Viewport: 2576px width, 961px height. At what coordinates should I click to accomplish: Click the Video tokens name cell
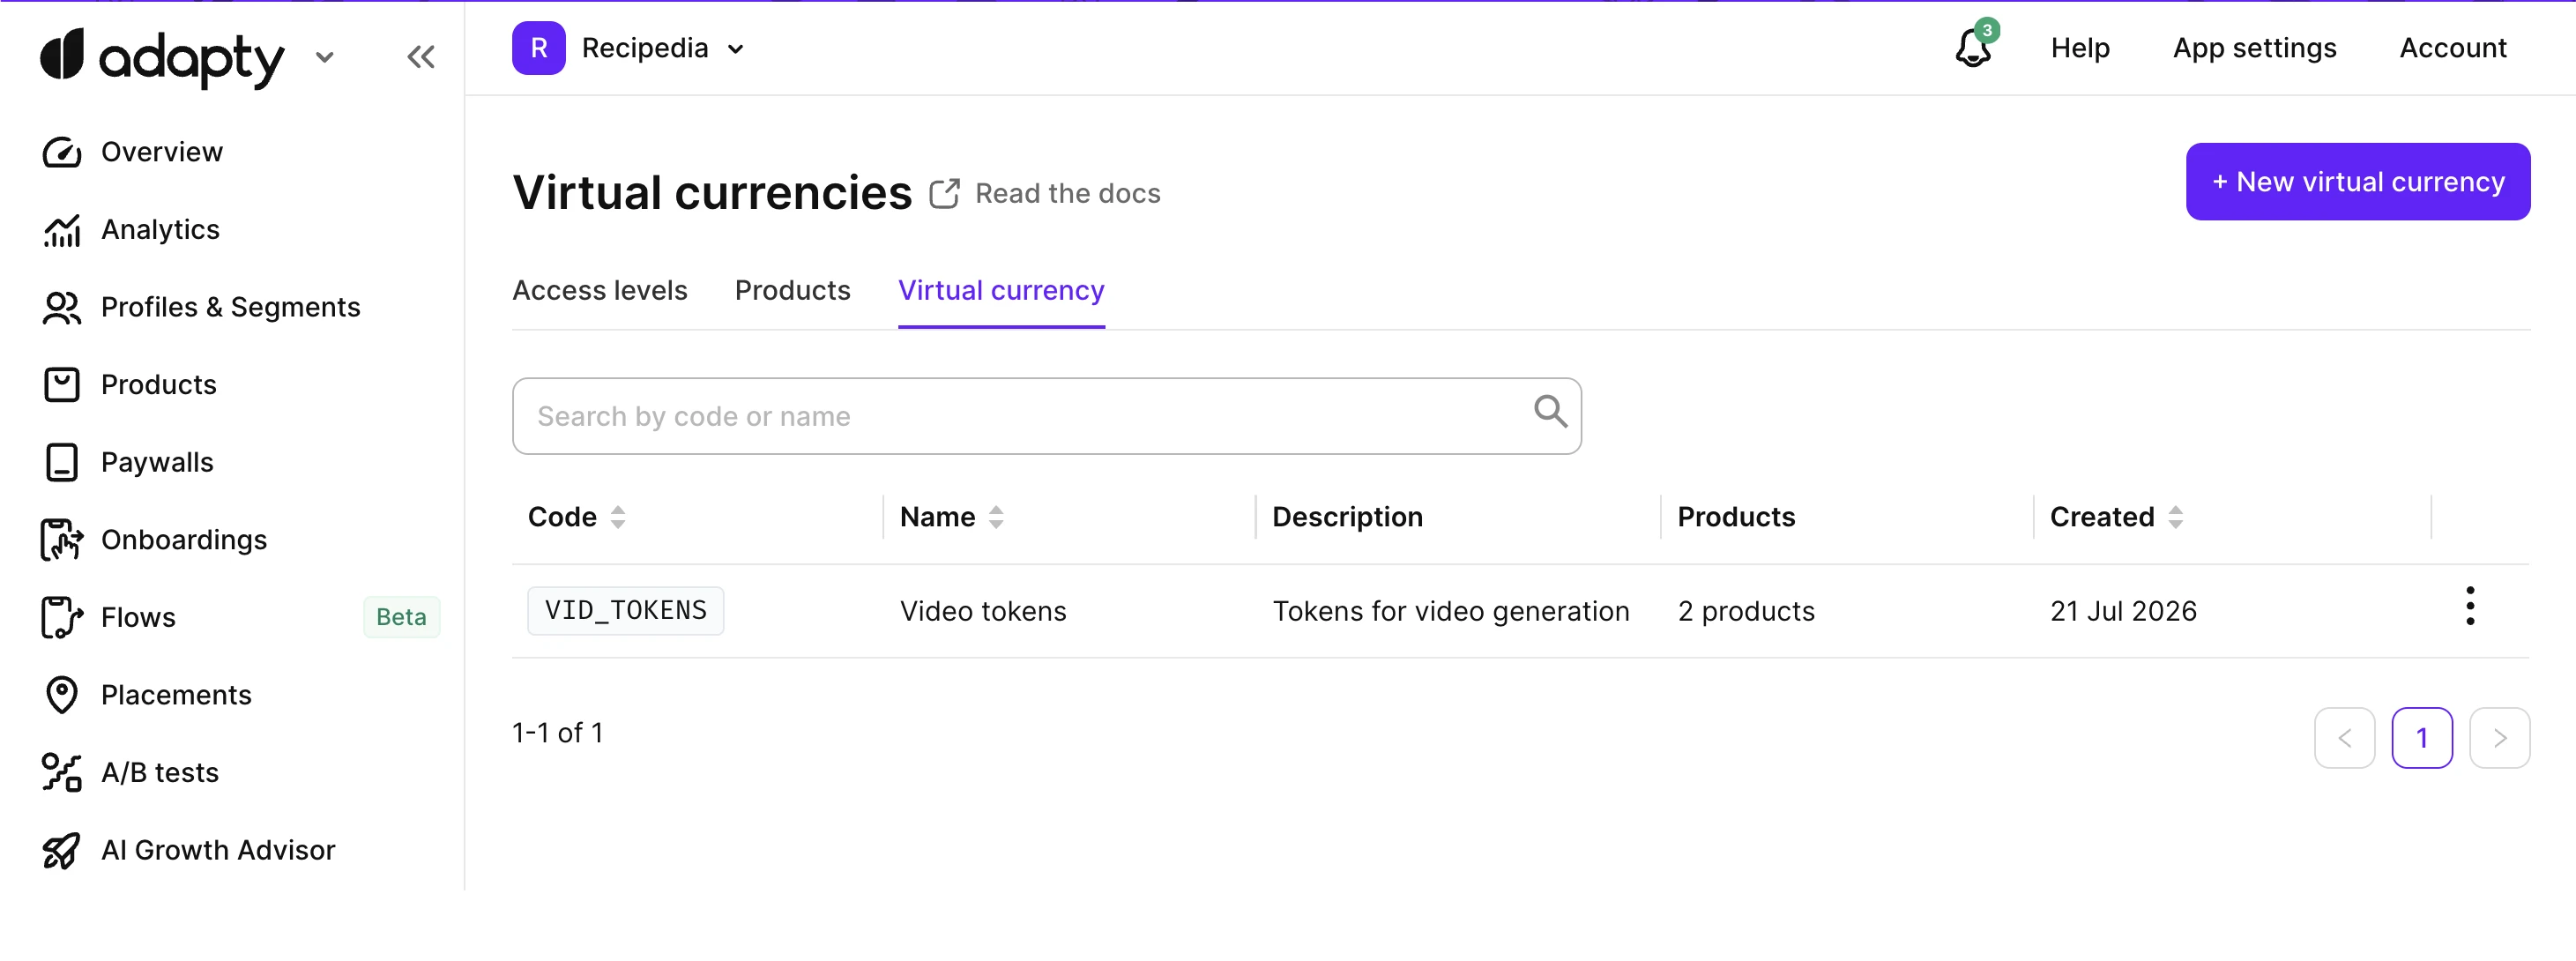click(983, 611)
